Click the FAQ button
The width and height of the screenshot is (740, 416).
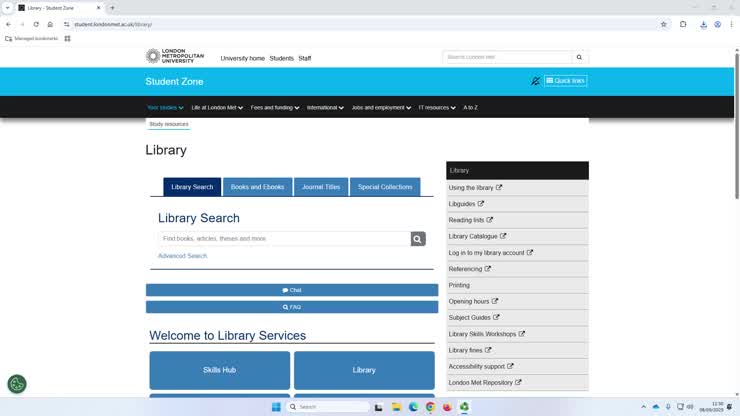point(292,307)
